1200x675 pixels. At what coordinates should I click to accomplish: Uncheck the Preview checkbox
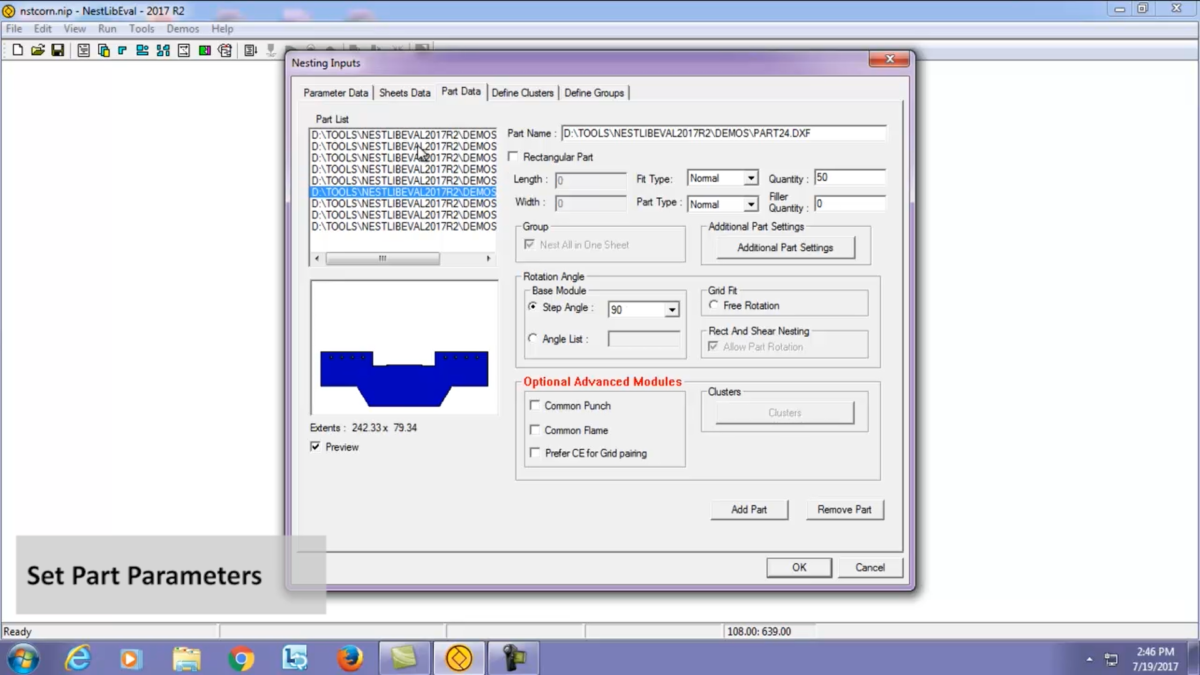(316, 447)
